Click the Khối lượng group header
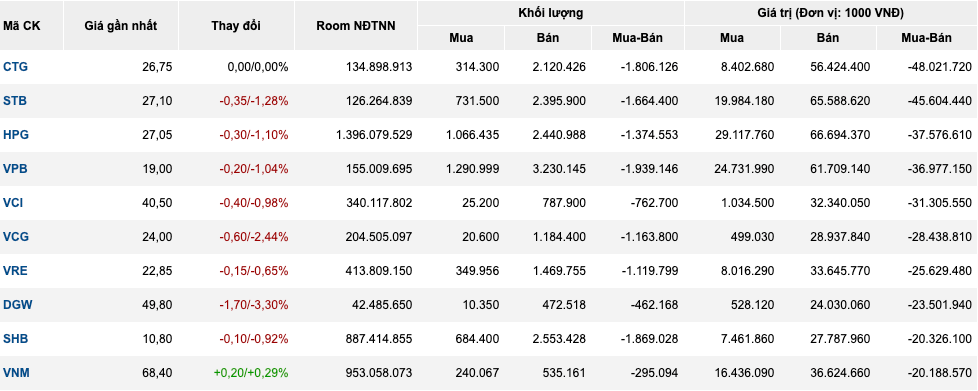 coord(551,12)
